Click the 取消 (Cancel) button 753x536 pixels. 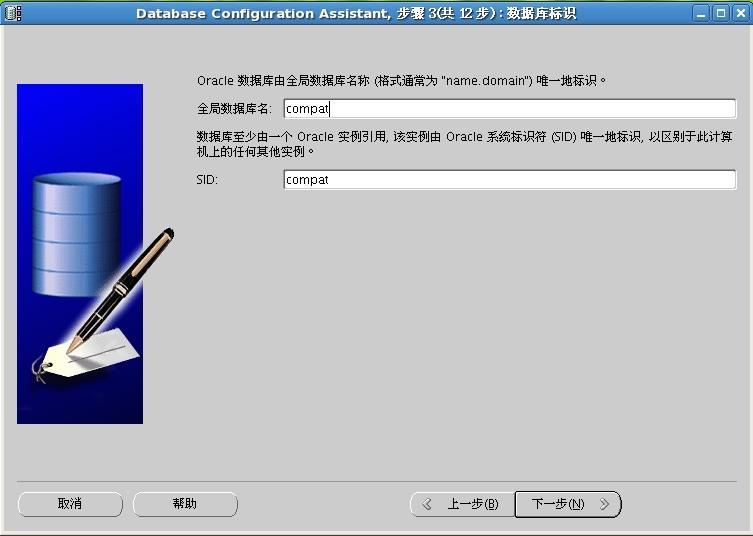(x=70, y=504)
